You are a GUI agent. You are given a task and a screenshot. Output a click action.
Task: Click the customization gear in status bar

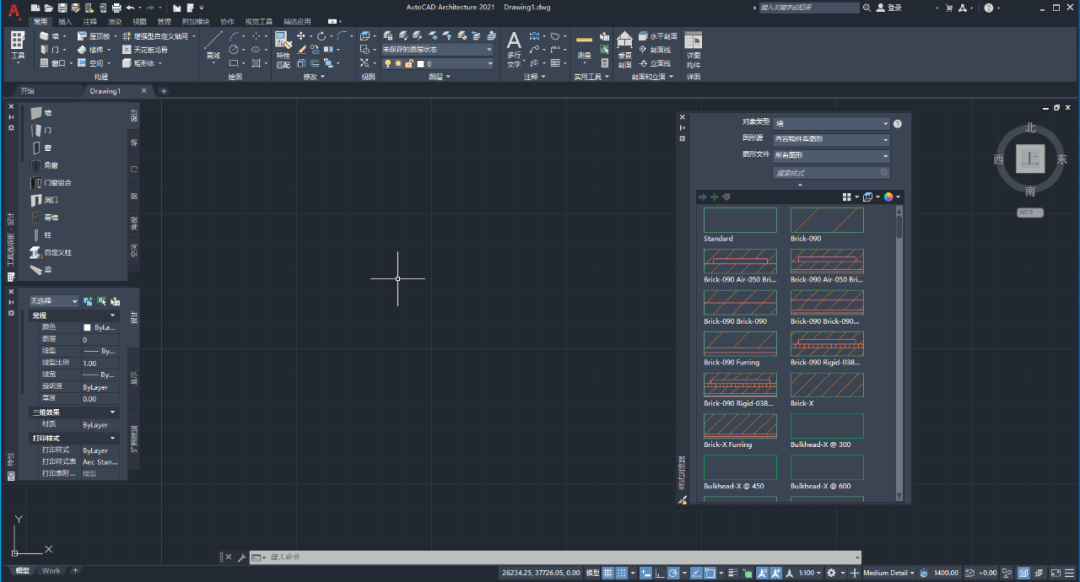point(831,573)
